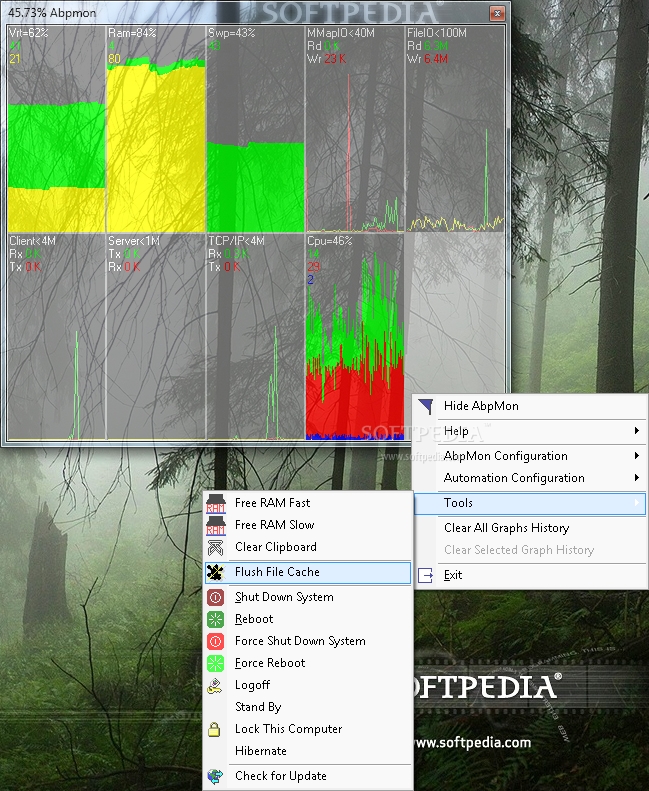649x791 pixels.
Task: Select Clear Clipboard menu entry
Action: (x=308, y=547)
